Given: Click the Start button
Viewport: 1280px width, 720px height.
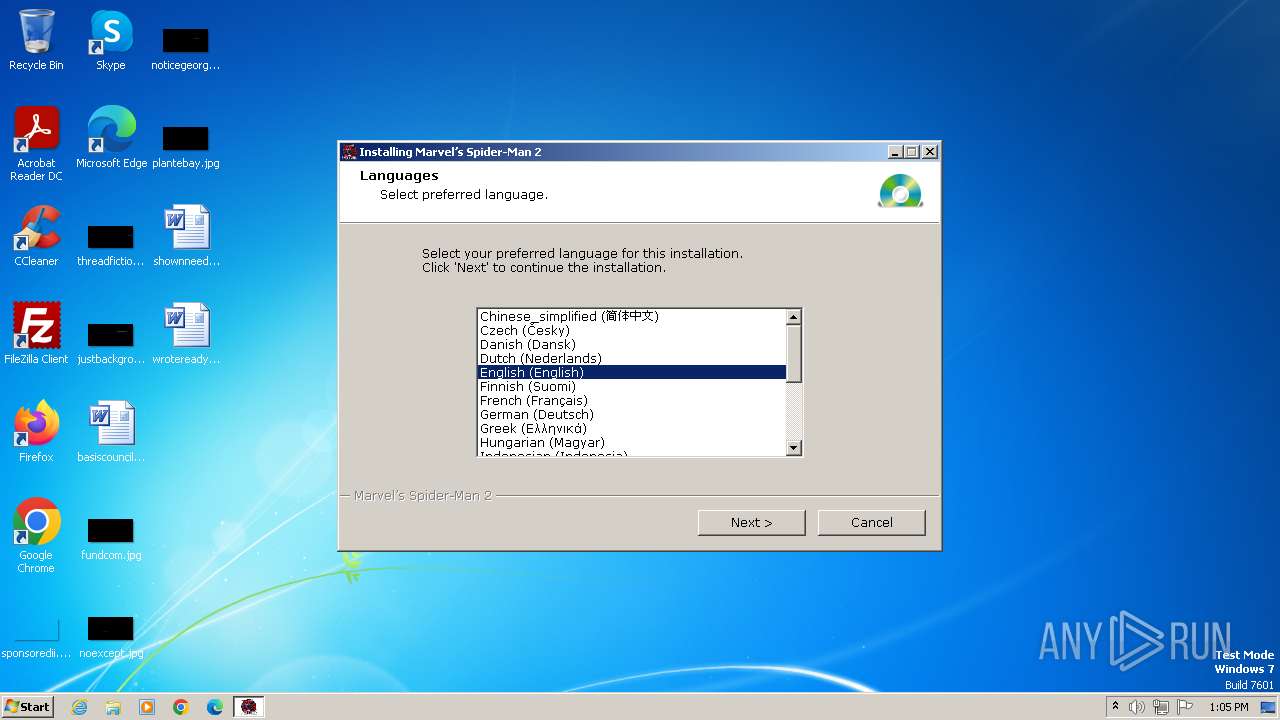Looking at the screenshot, I should 28,707.
